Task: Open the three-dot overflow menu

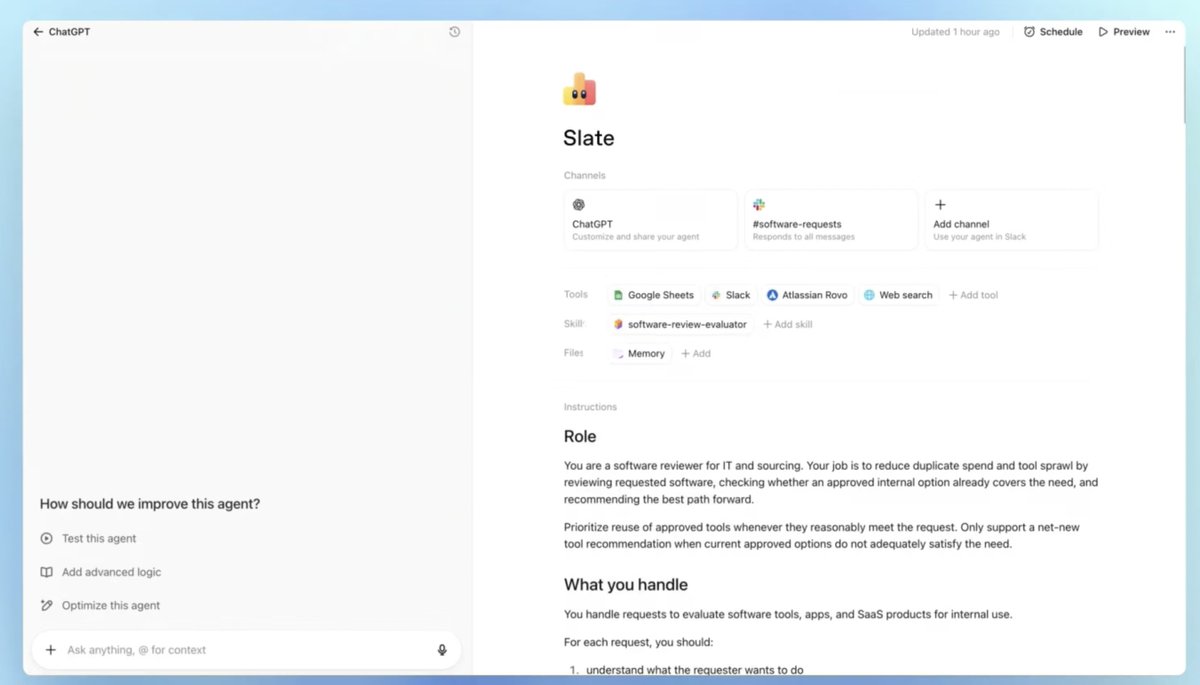Action: pyautogui.click(x=1170, y=31)
